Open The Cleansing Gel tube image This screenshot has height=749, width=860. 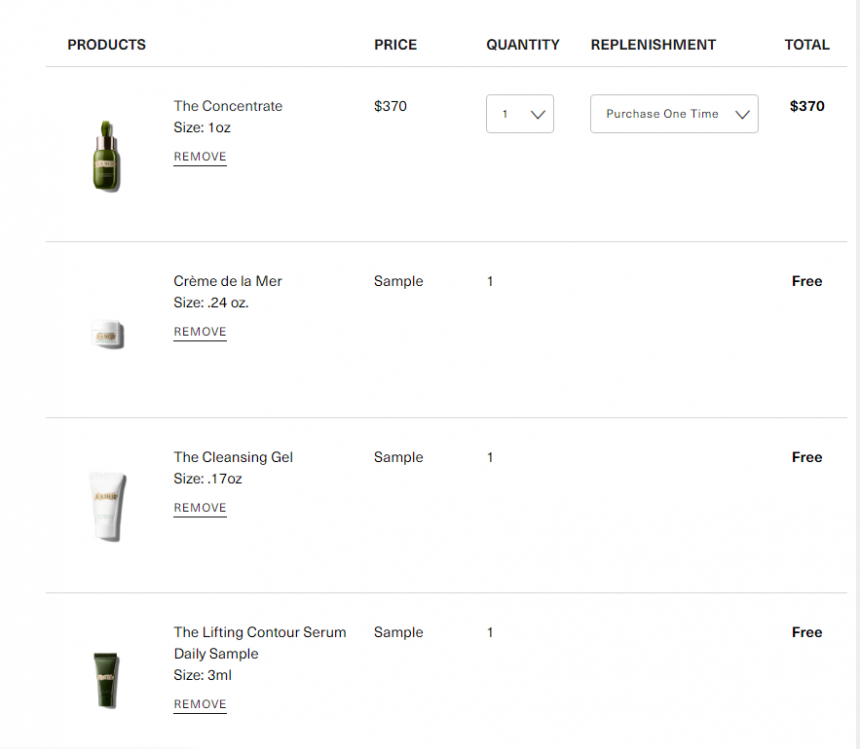click(x=108, y=507)
